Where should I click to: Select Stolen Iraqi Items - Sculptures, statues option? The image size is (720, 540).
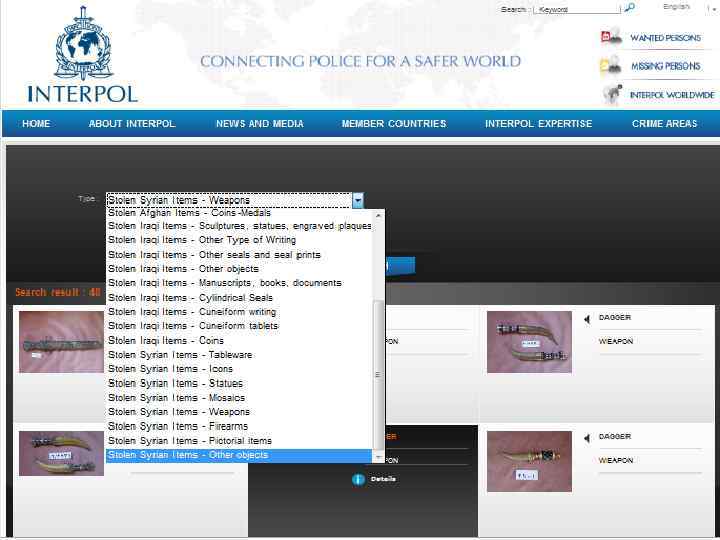239,226
